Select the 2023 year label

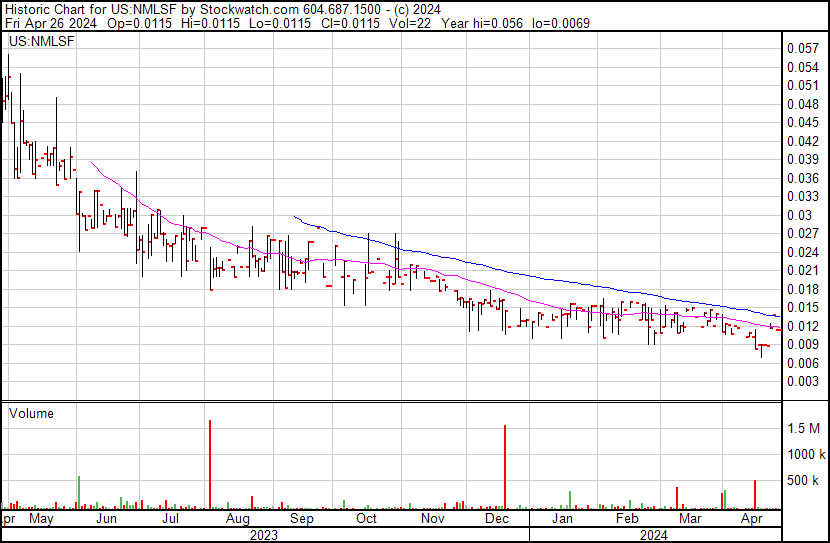[263, 534]
